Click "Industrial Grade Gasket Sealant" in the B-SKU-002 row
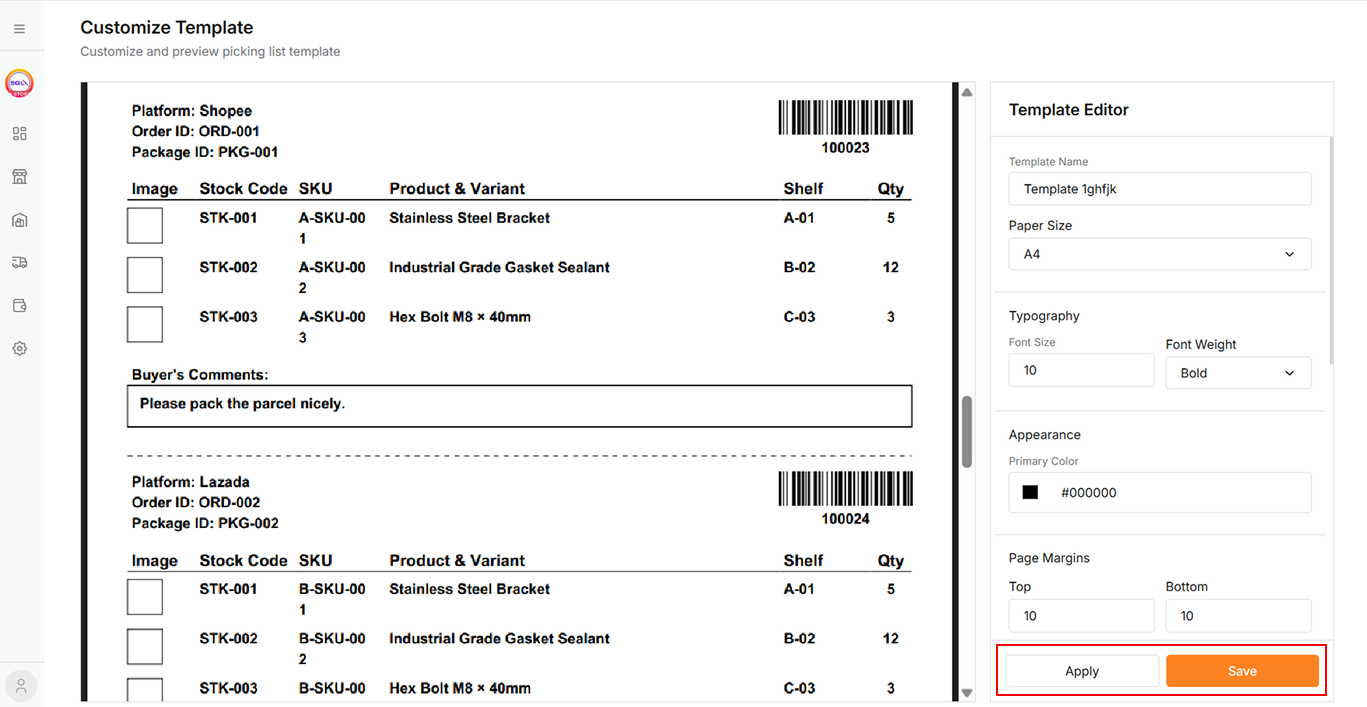 click(499, 638)
